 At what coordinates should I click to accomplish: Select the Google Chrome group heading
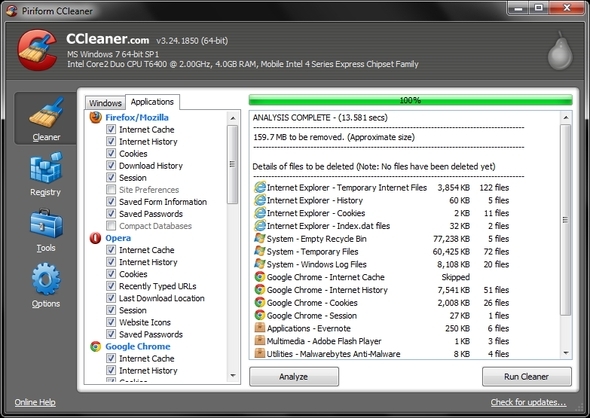point(138,346)
